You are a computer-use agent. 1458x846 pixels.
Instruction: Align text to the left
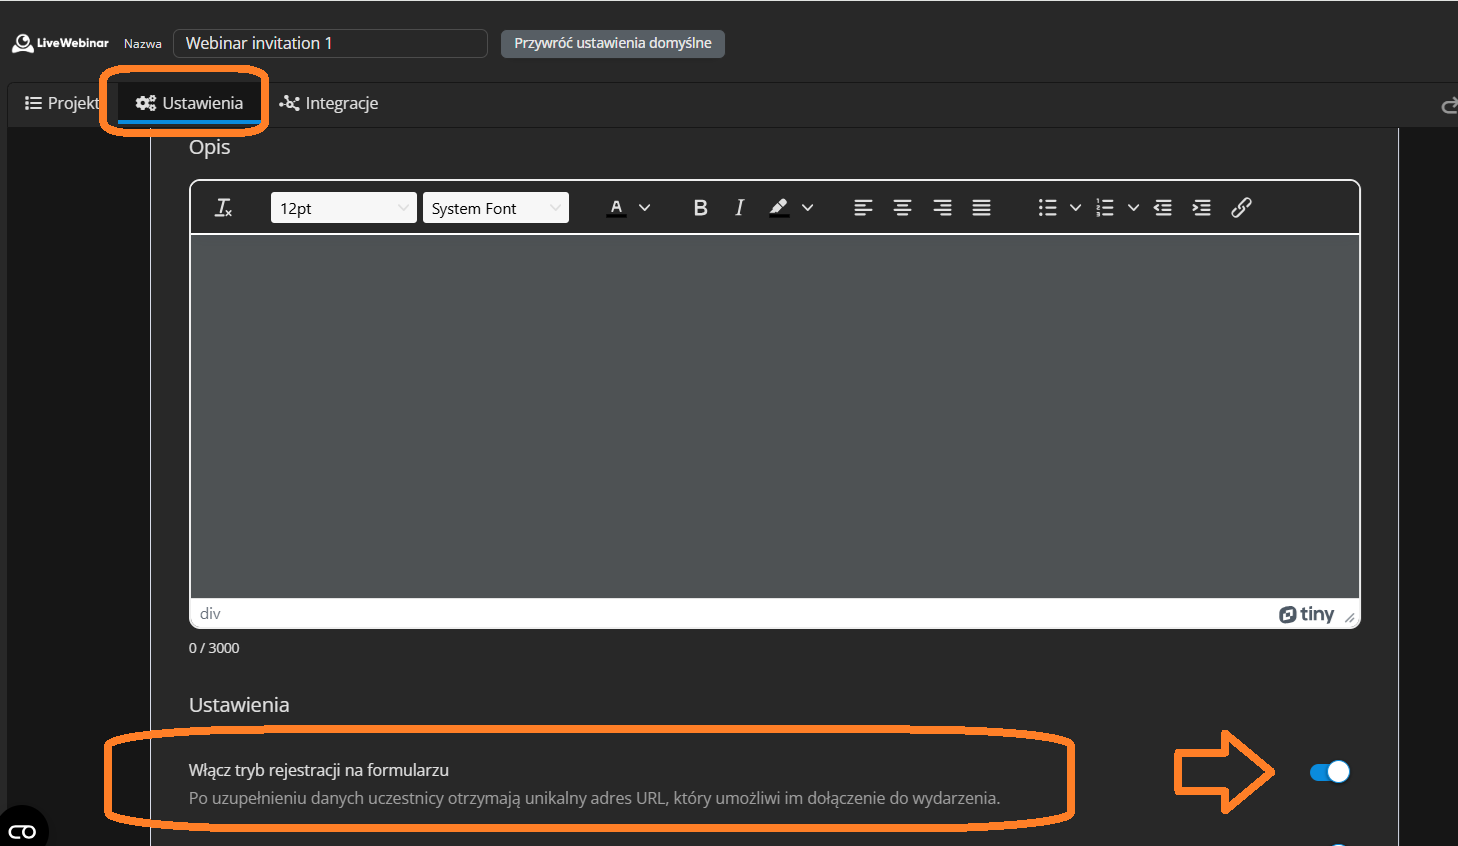pyautogui.click(x=863, y=208)
